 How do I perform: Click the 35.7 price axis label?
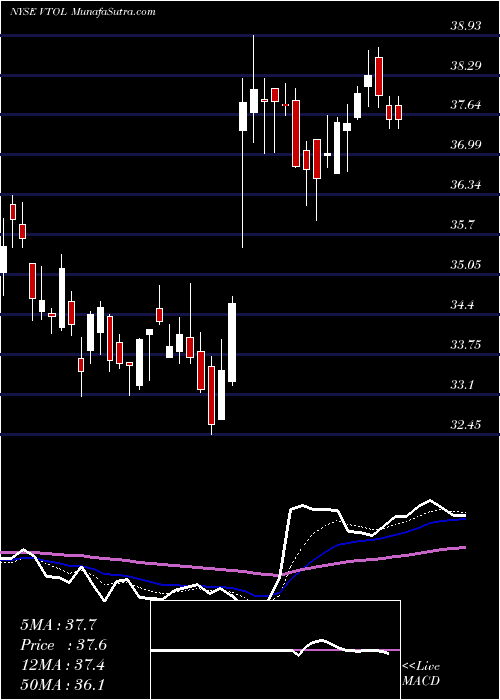(462, 225)
